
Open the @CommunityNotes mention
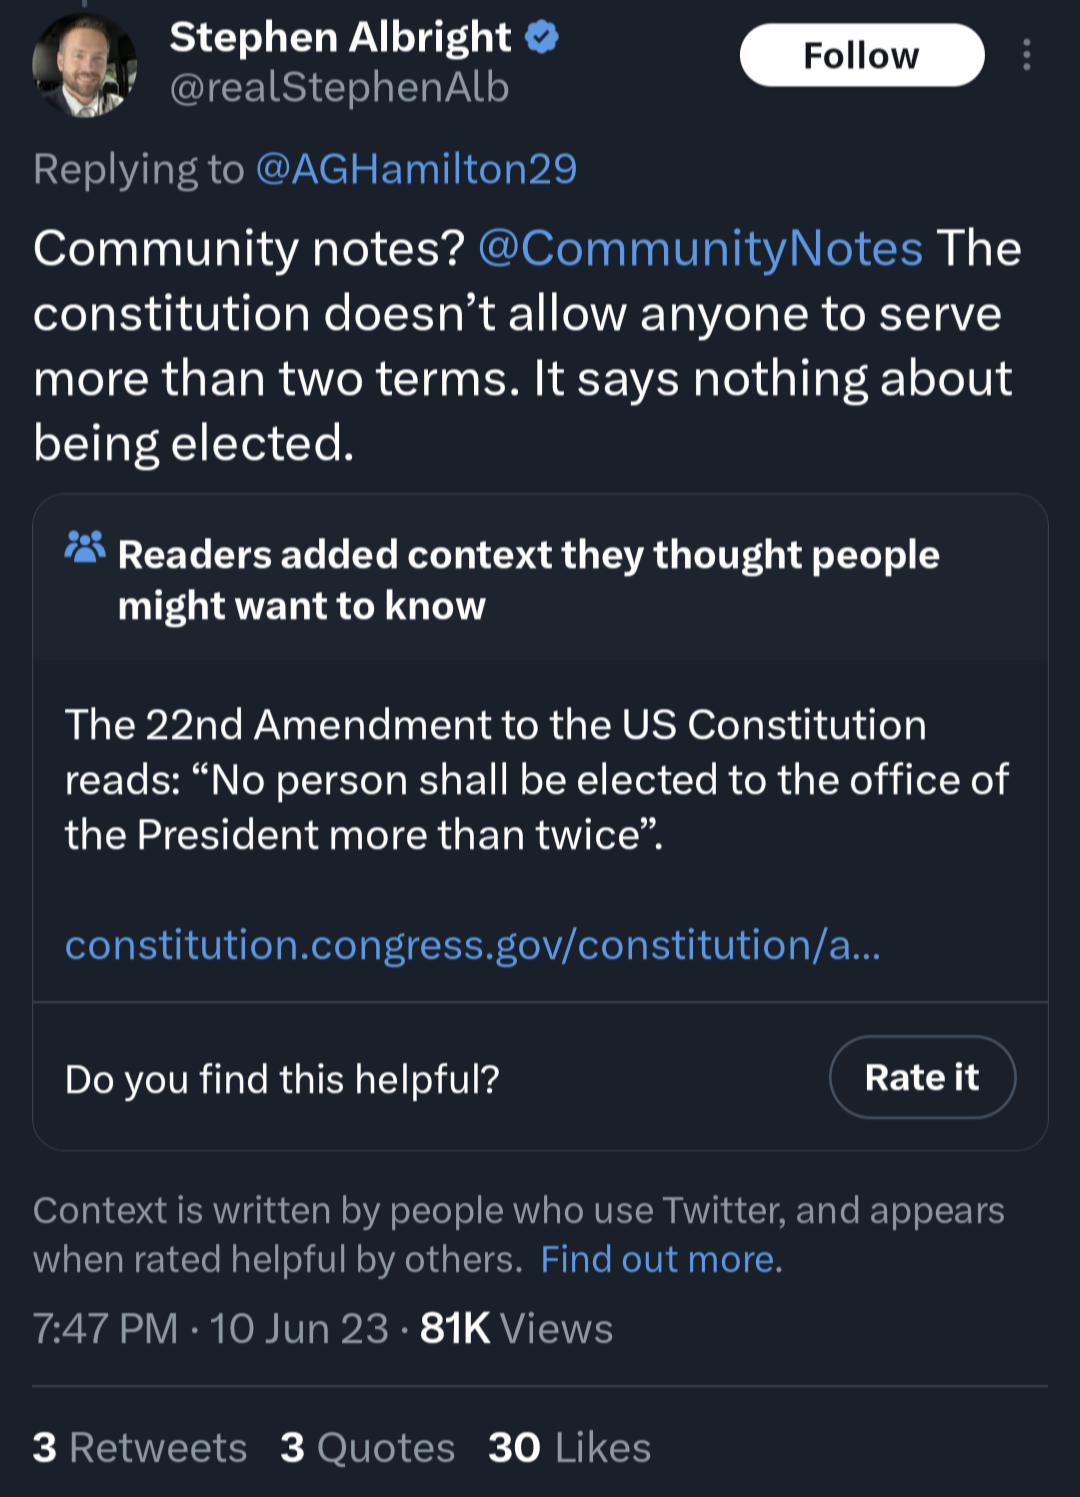700,248
